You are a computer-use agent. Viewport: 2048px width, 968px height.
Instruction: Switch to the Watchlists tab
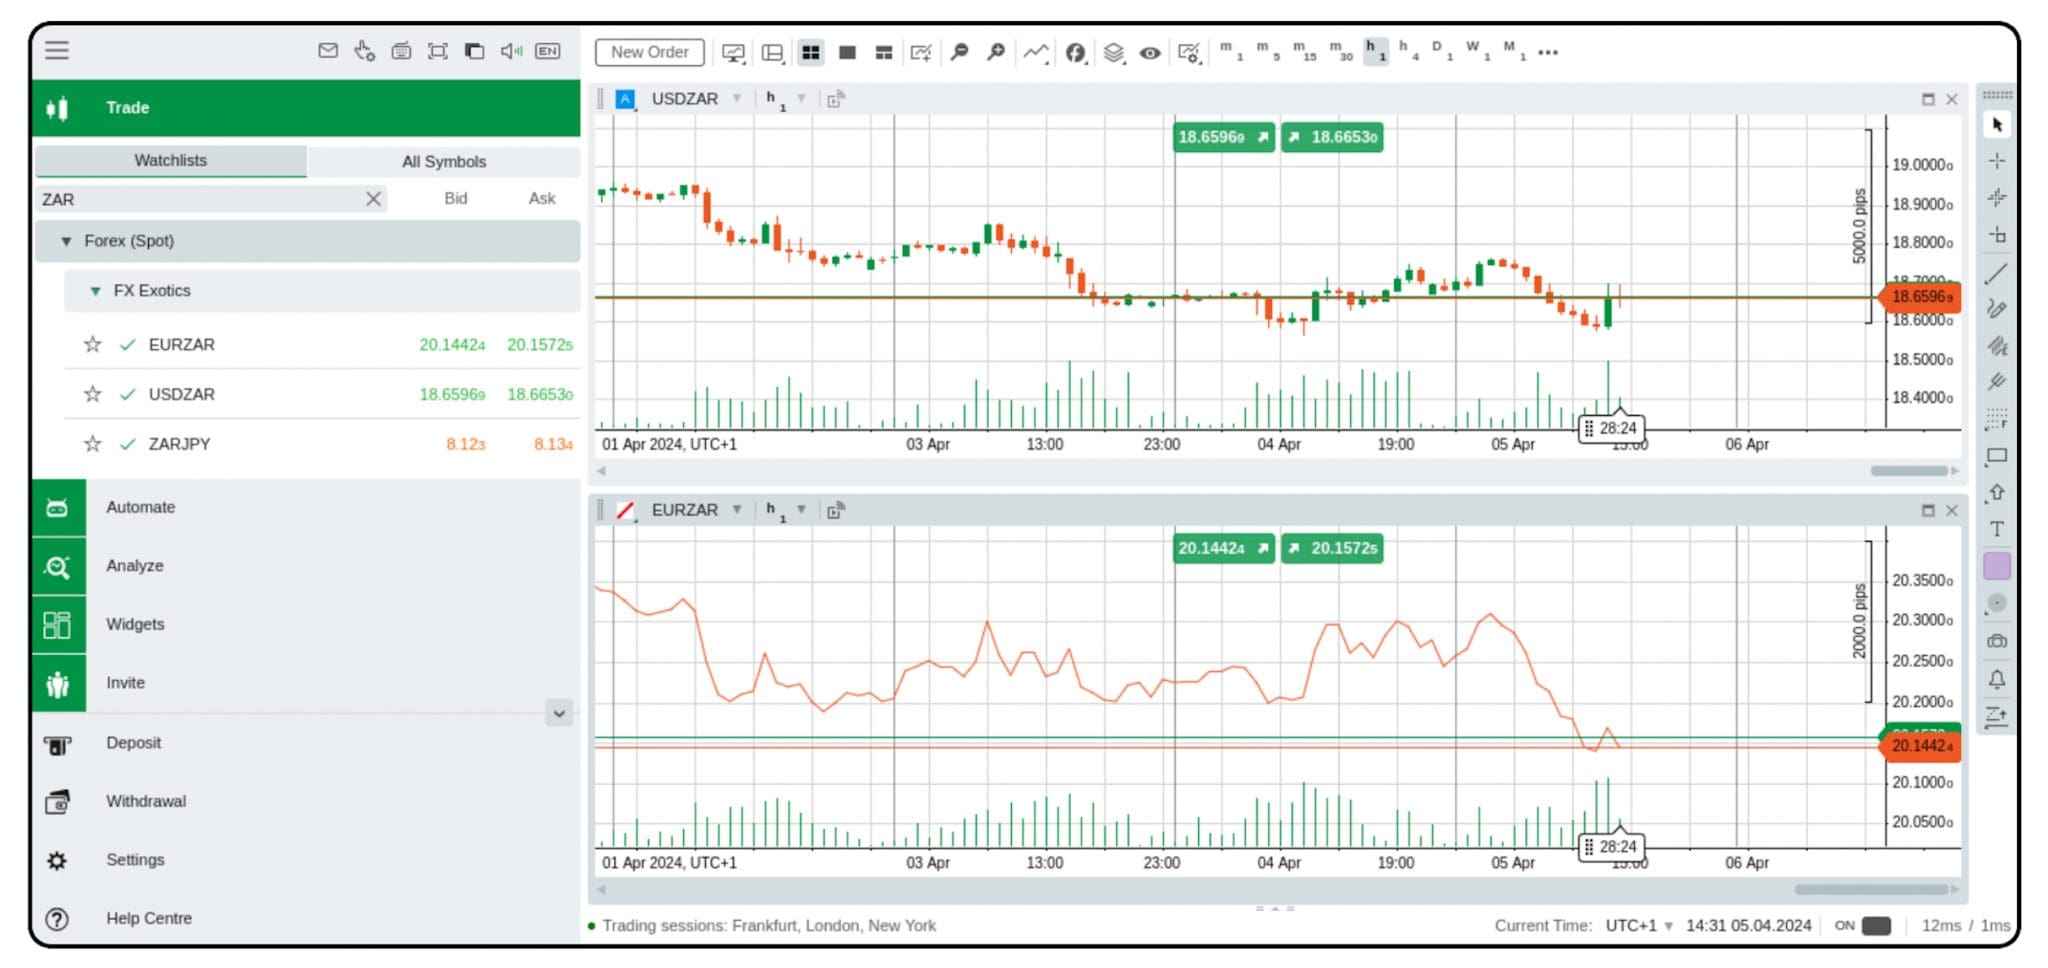coord(171,161)
